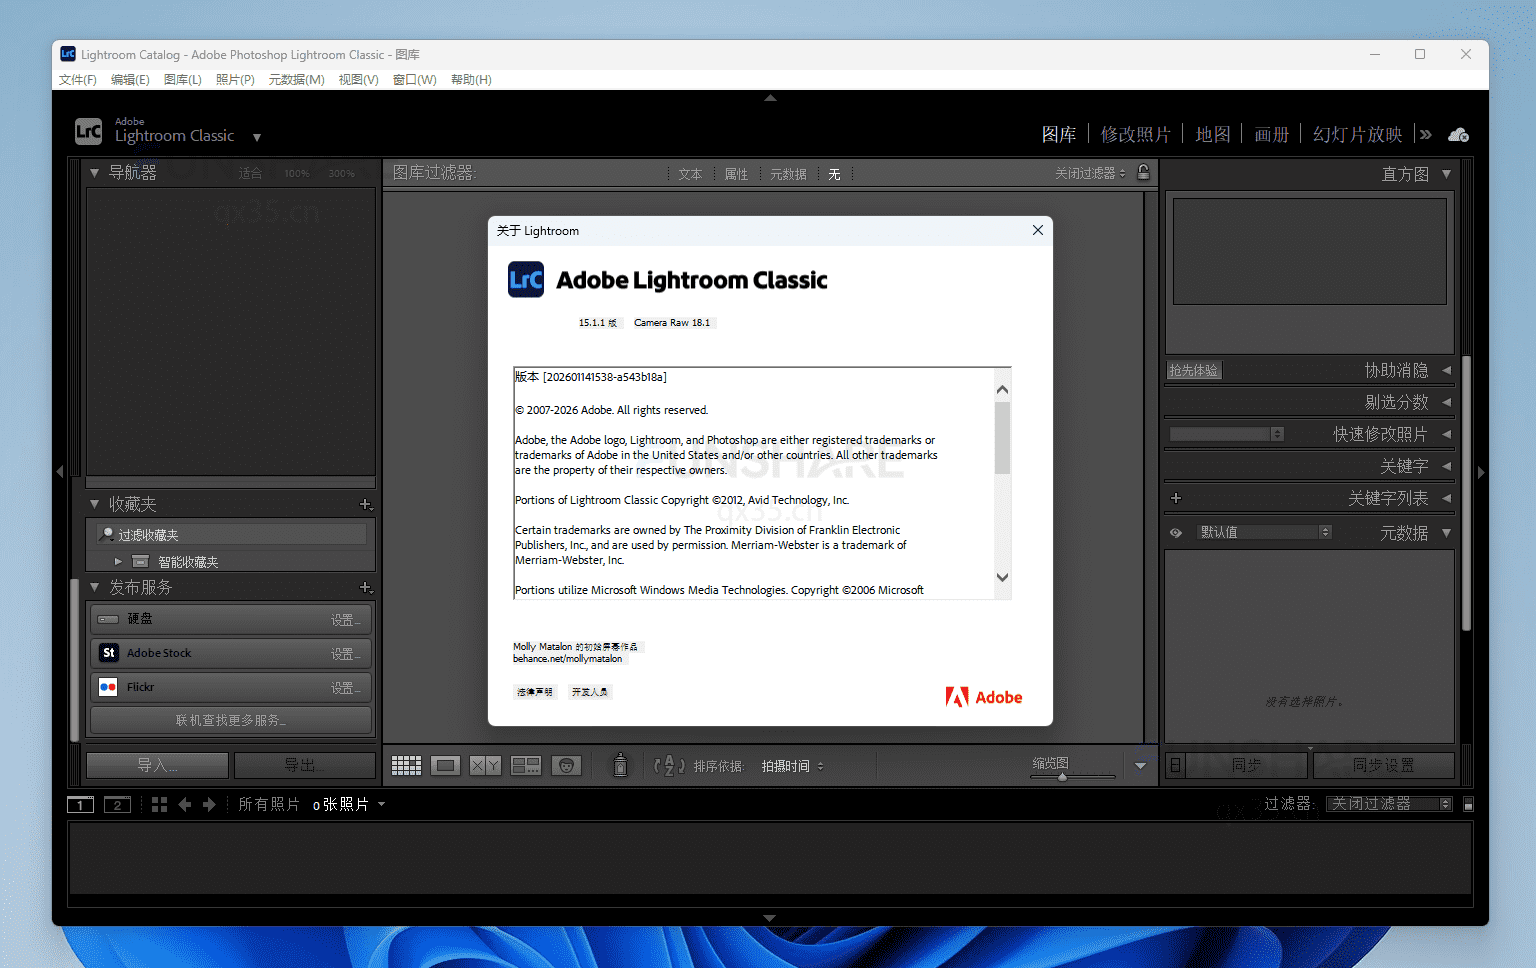Screen dimensions: 1536x968
Task: Click 过滤收藏夹 search field
Action: [231, 535]
